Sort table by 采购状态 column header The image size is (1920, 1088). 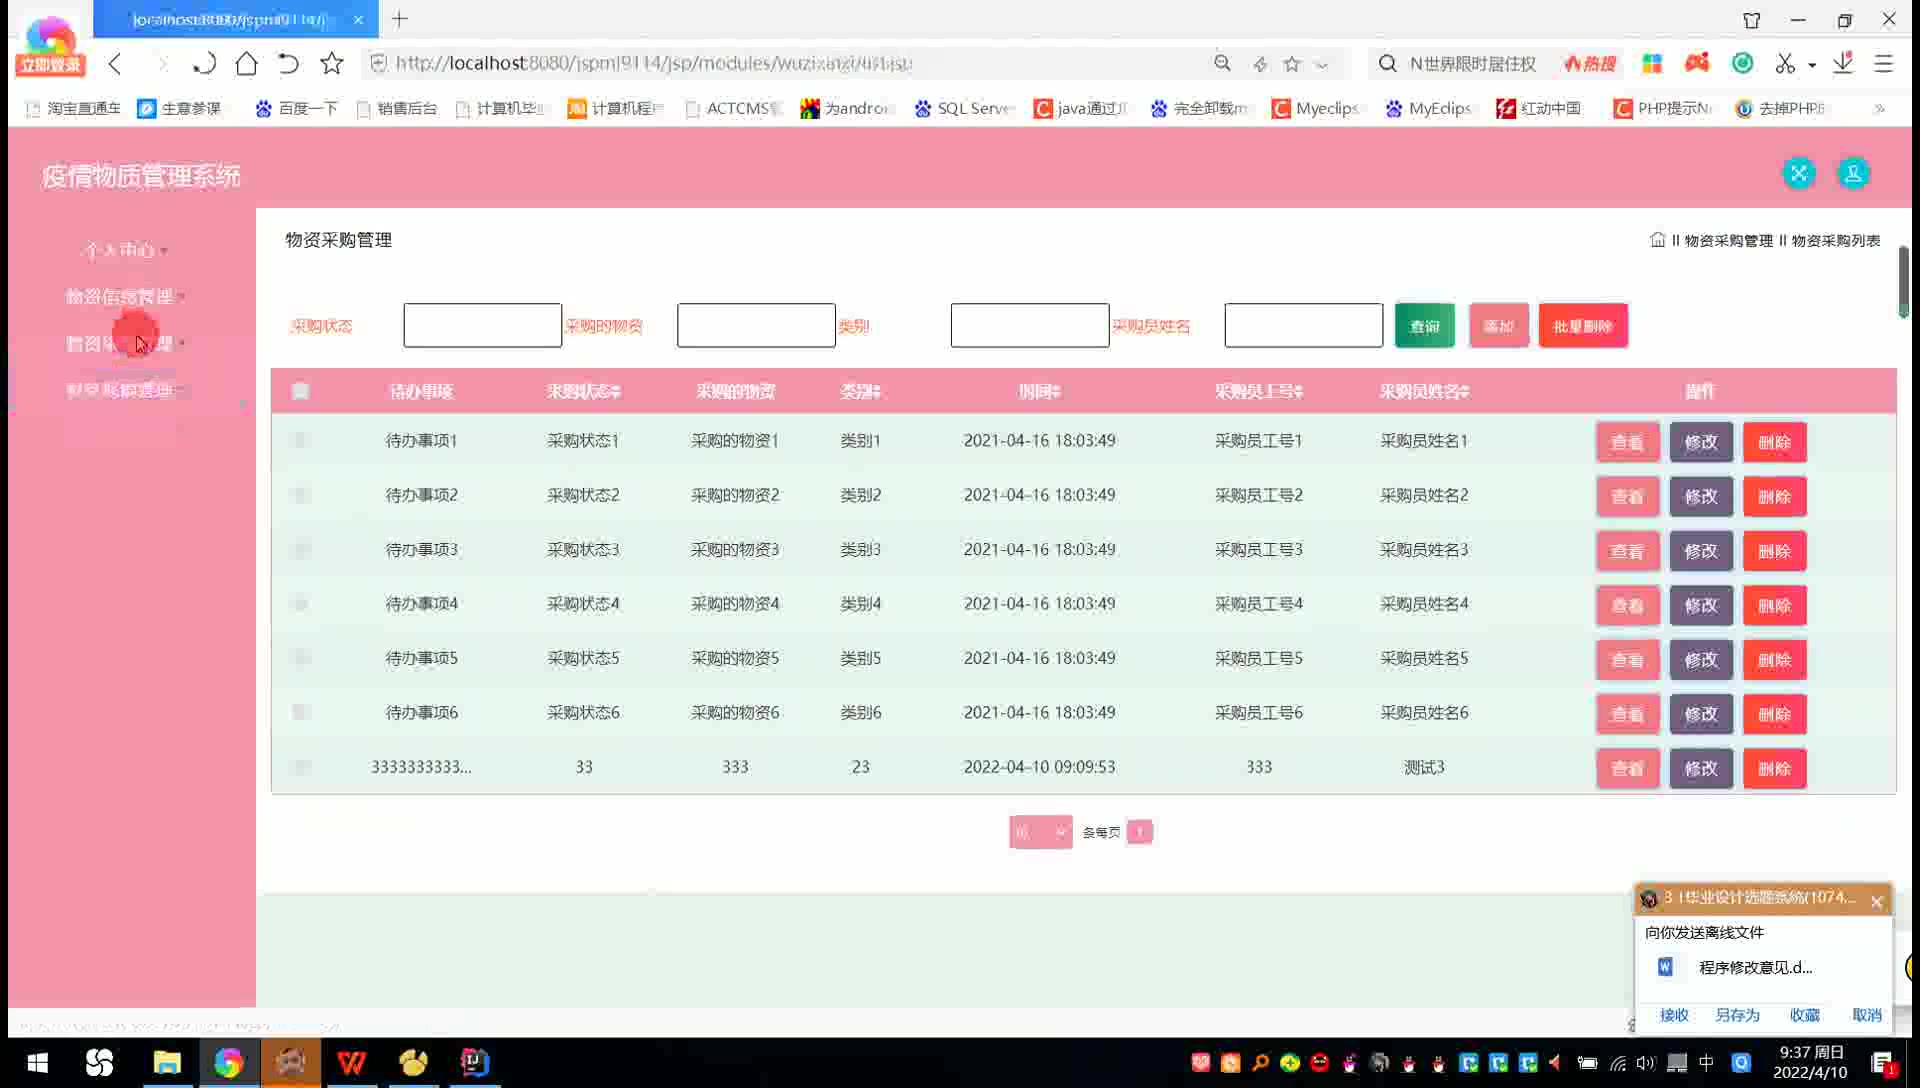click(x=583, y=391)
